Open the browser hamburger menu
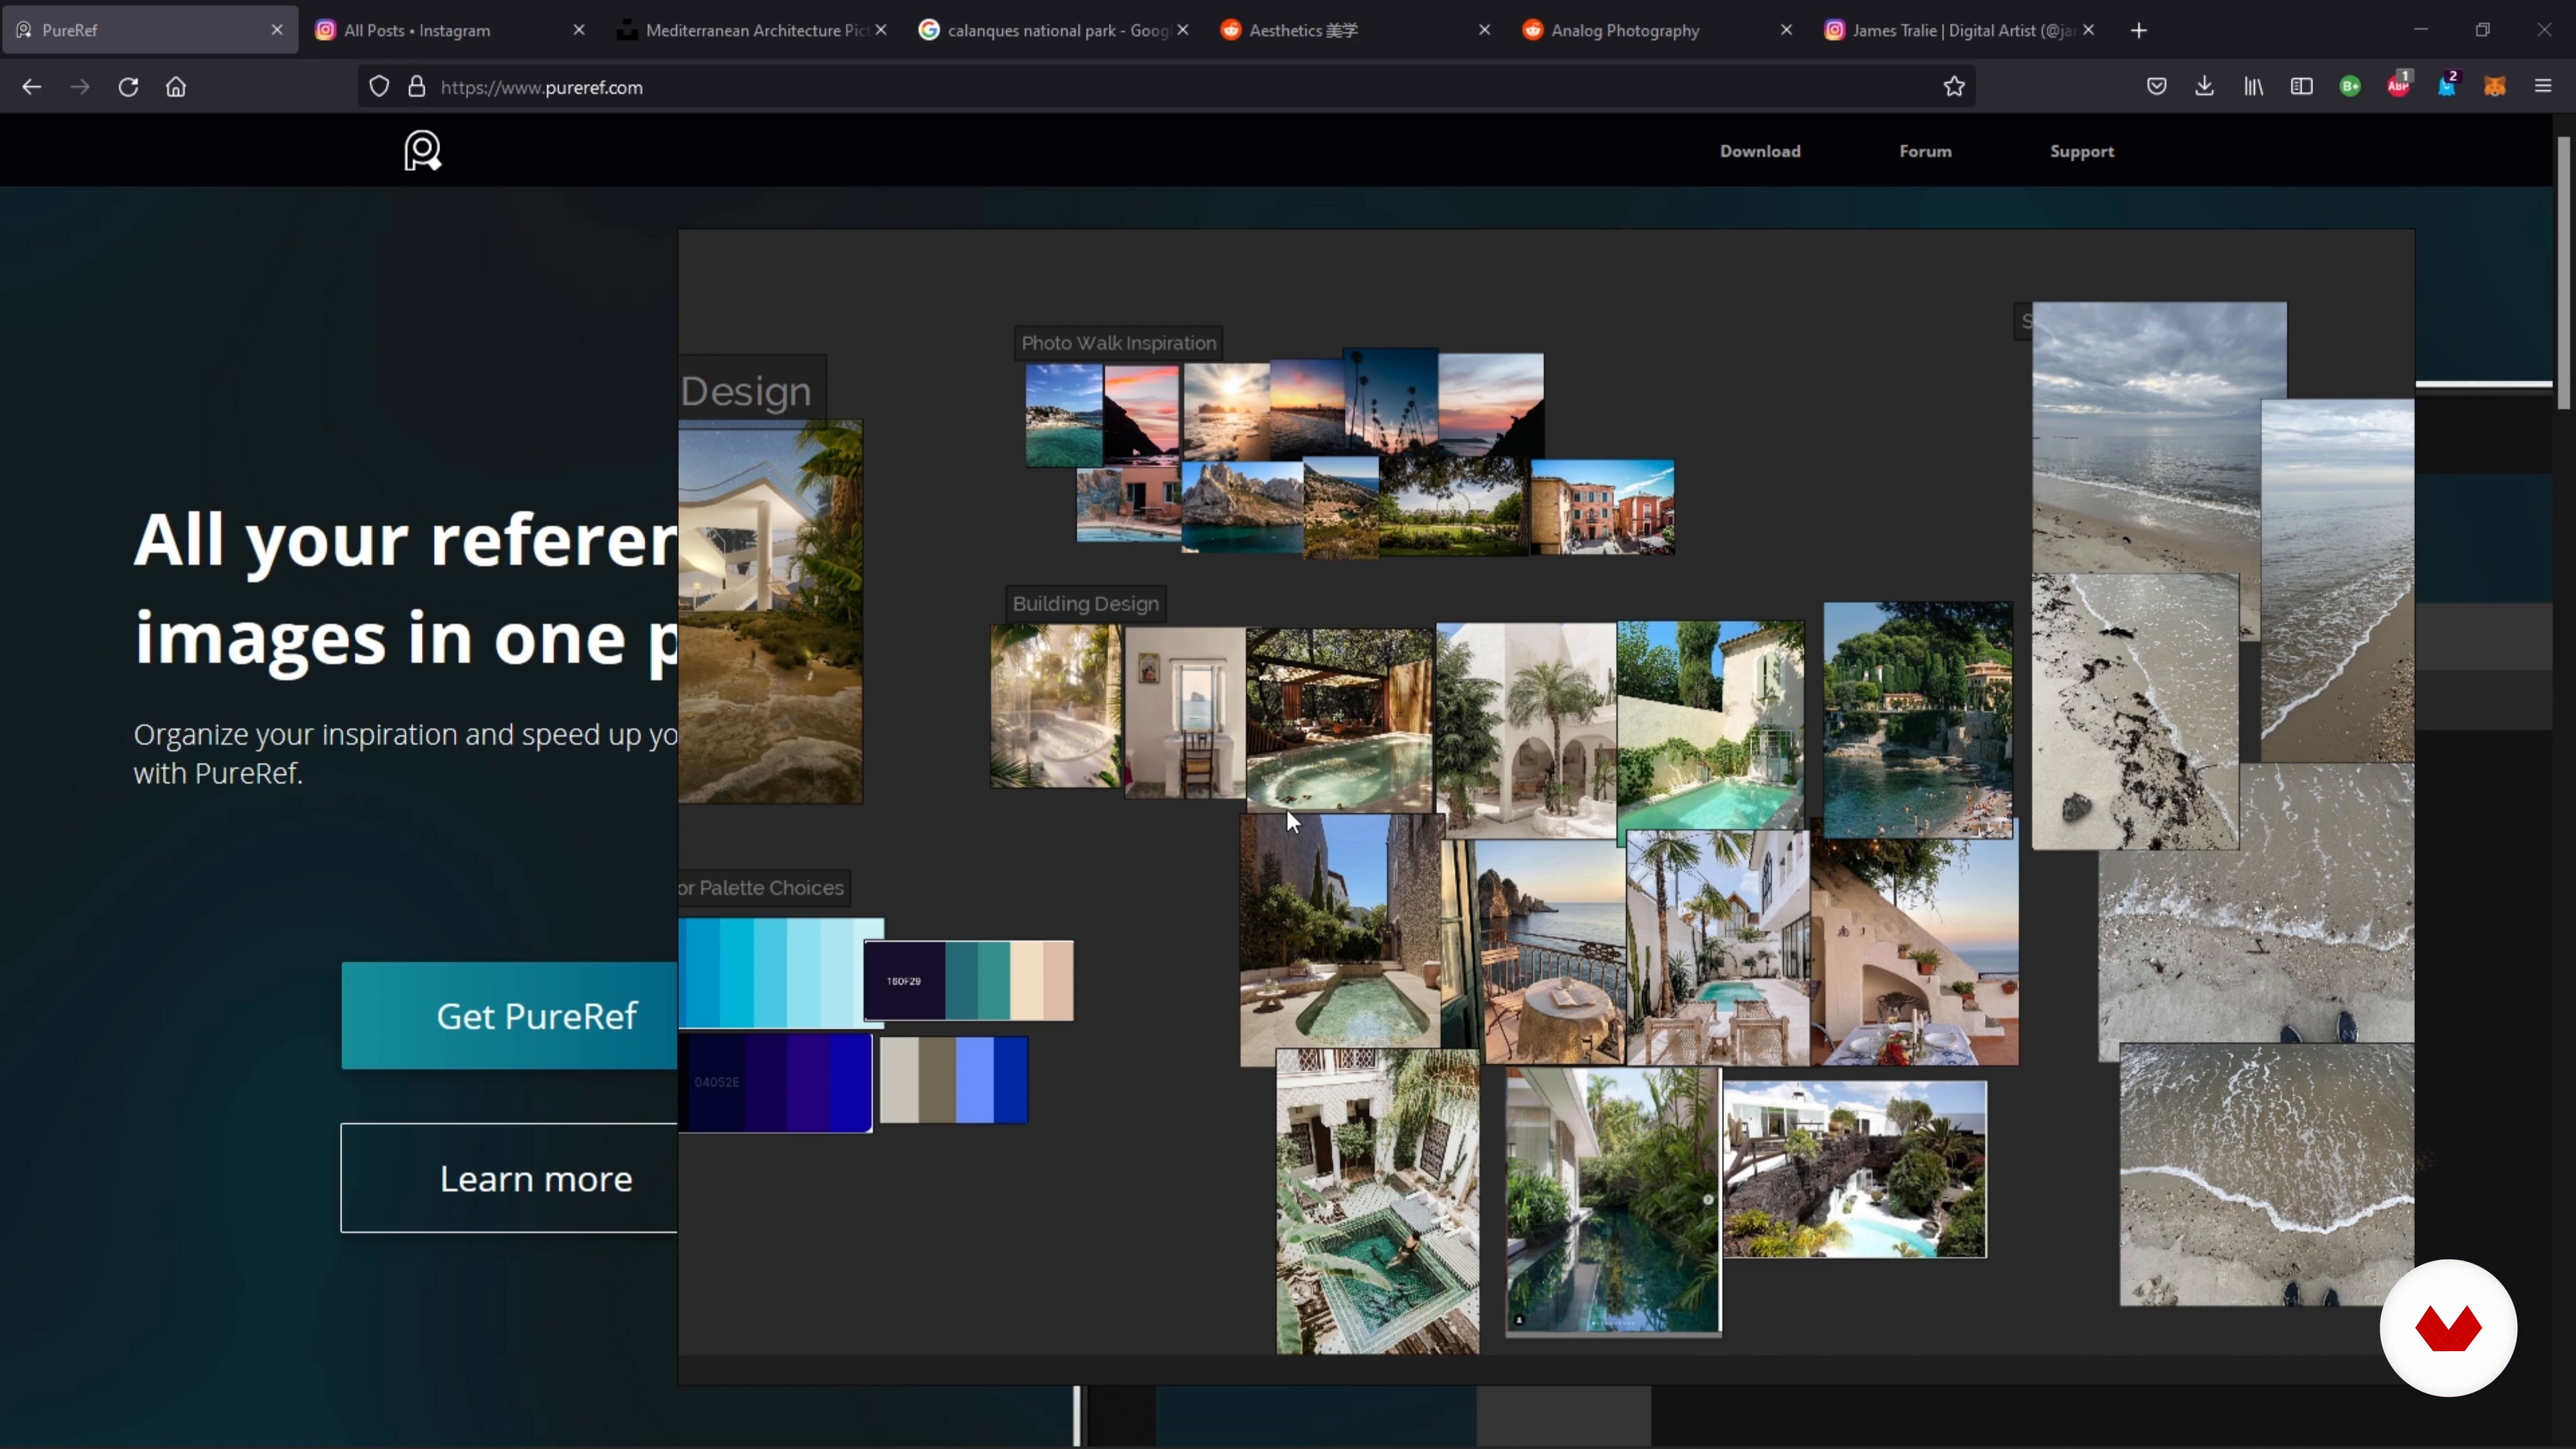Screen dimensions: 2576x1449 [x=2543, y=87]
